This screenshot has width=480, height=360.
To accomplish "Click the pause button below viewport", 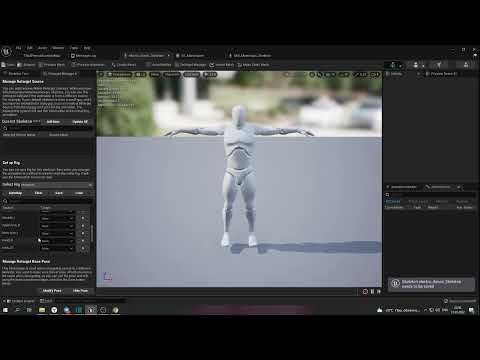I will point(372,292).
